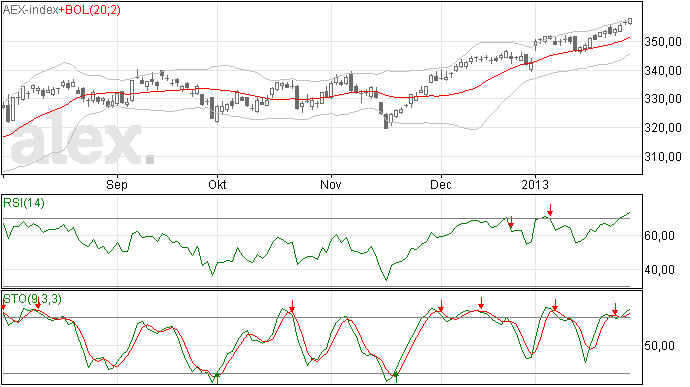Click the Sep label on the time axis

tap(117, 184)
